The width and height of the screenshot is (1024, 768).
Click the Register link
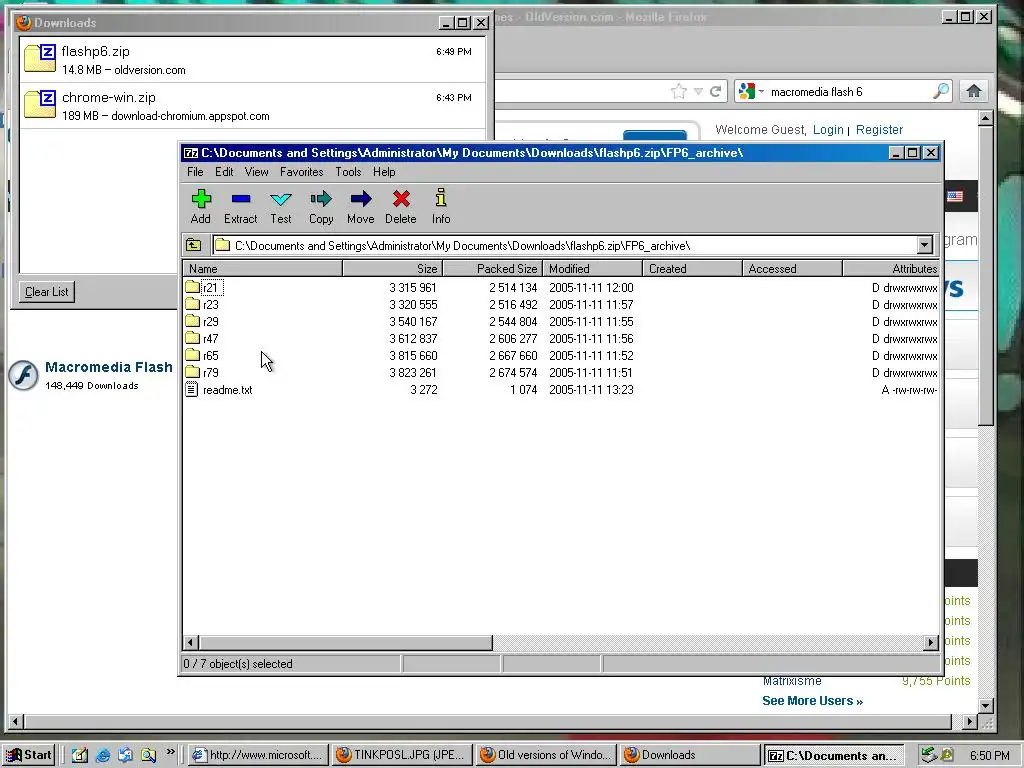coord(879,130)
